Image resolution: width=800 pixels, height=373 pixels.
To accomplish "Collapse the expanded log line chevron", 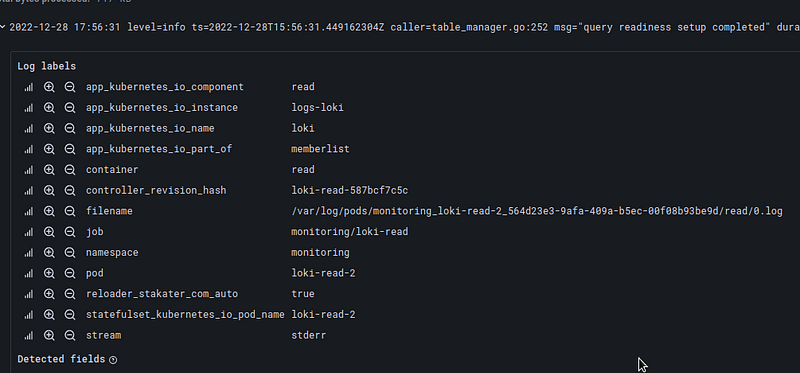I will (3, 27).
